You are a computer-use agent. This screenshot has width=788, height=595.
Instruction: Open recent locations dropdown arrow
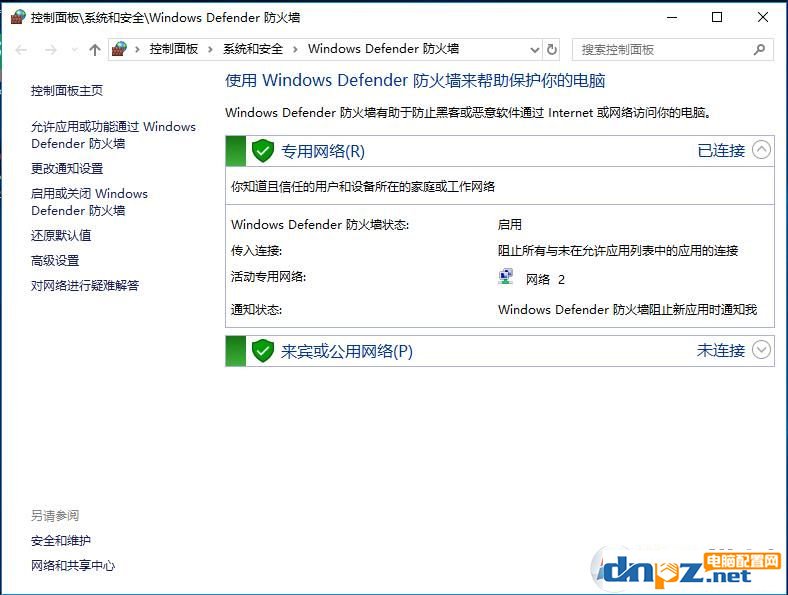(x=75, y=50)
